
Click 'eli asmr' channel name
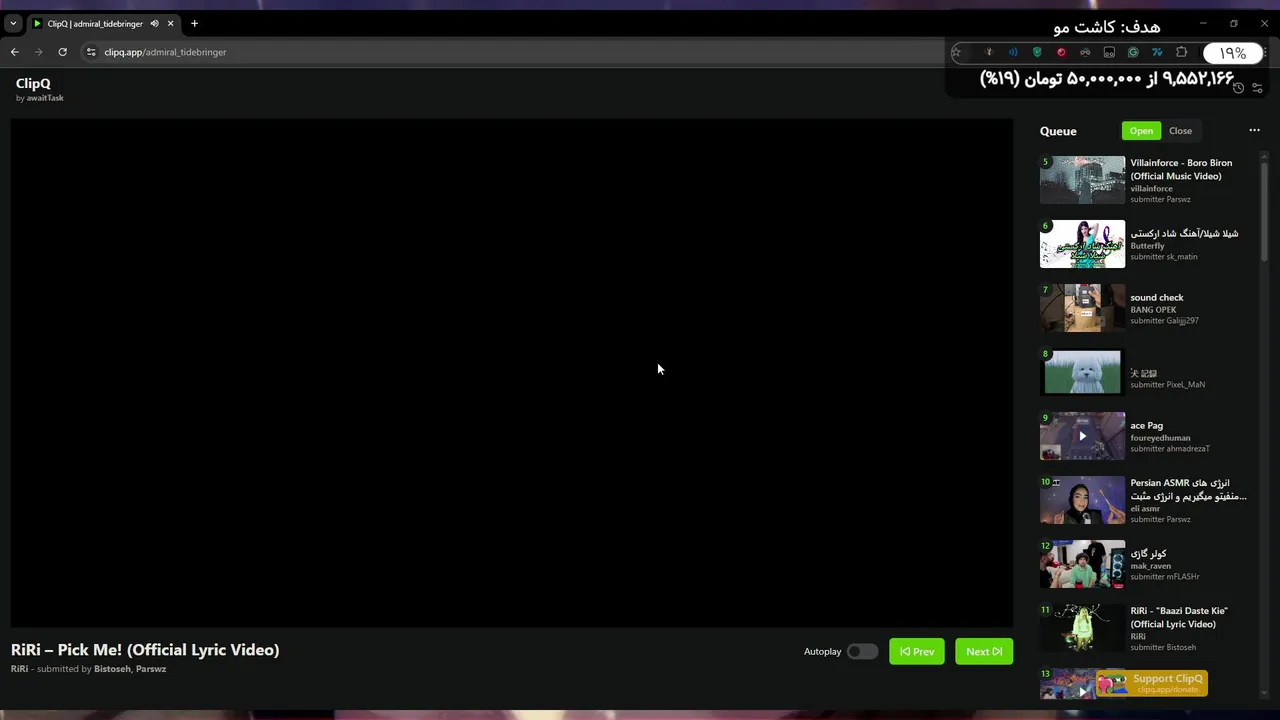click(1146, 509)
